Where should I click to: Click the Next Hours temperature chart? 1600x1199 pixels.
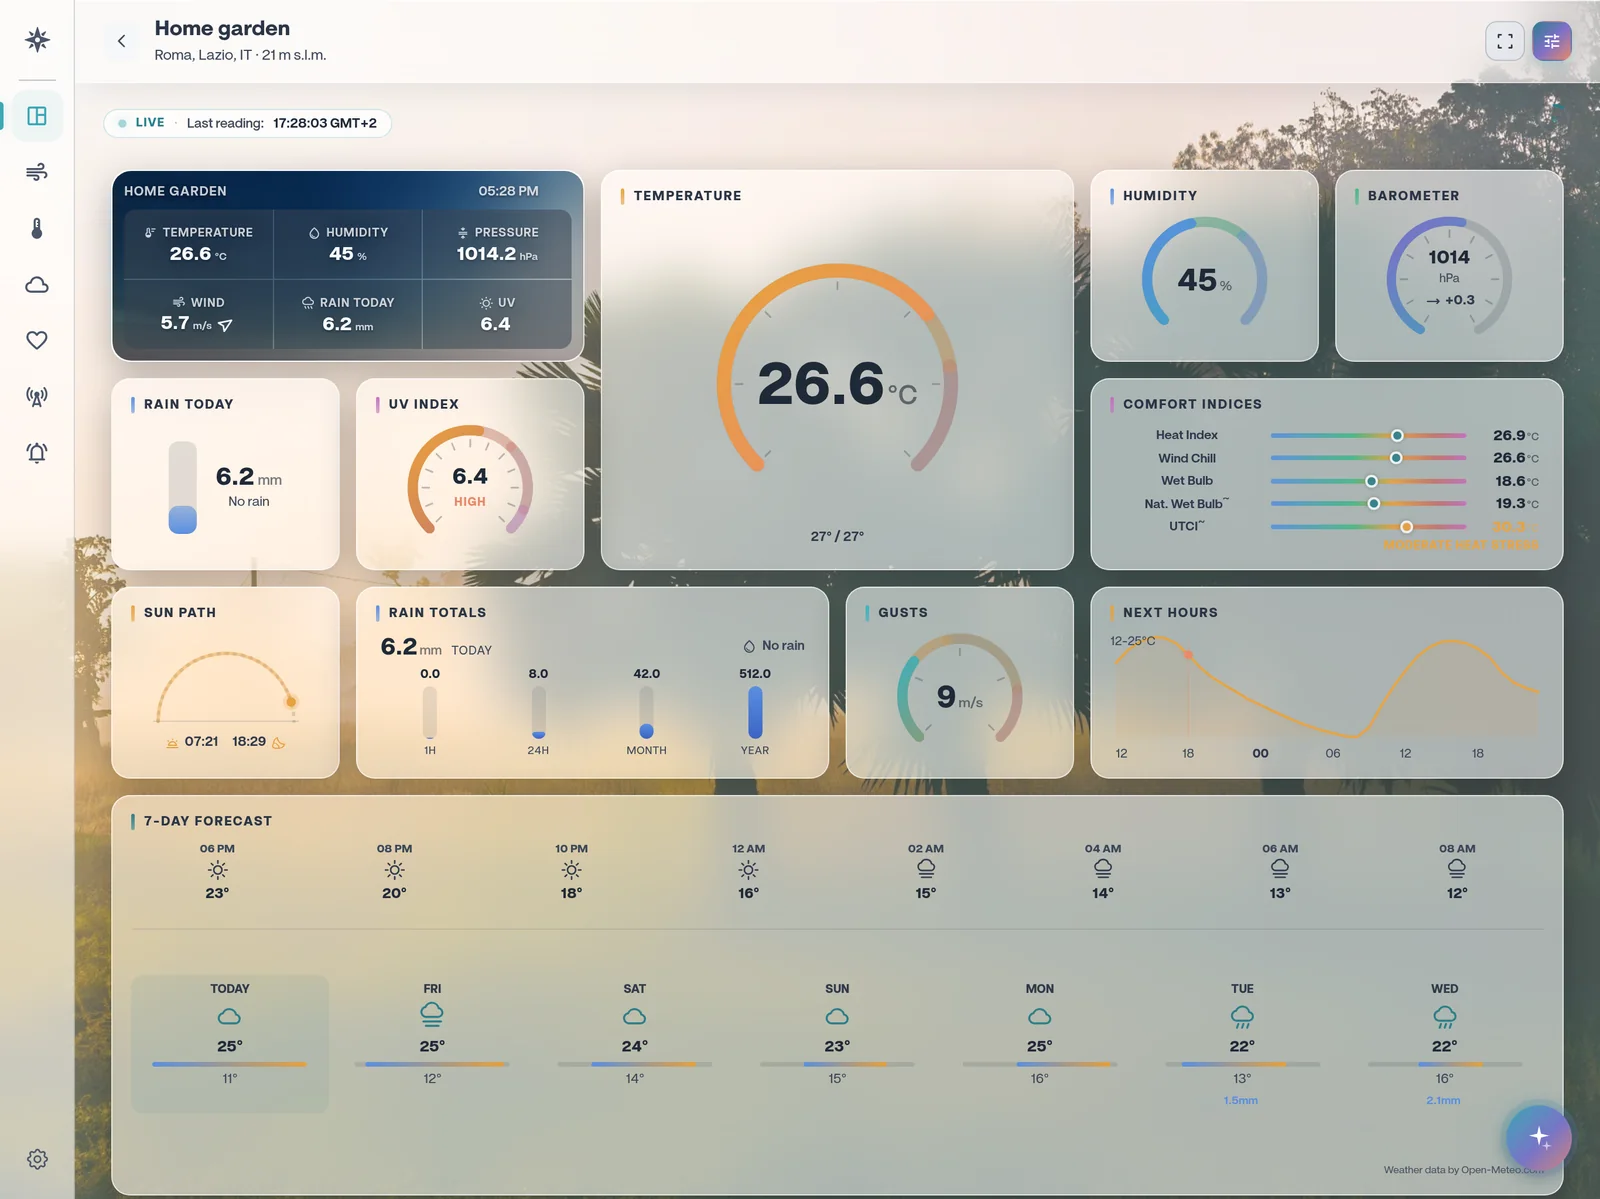(x=1327, y=690)
